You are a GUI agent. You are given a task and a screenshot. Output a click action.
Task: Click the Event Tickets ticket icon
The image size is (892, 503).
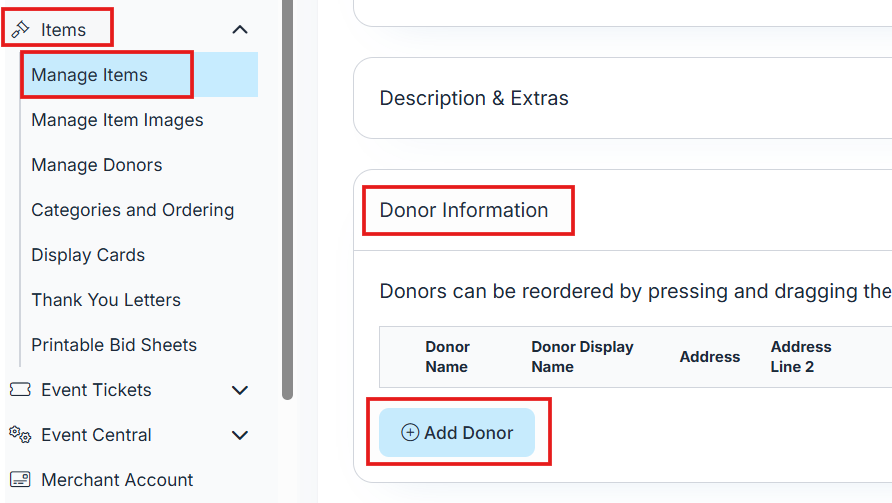point(20,390)
